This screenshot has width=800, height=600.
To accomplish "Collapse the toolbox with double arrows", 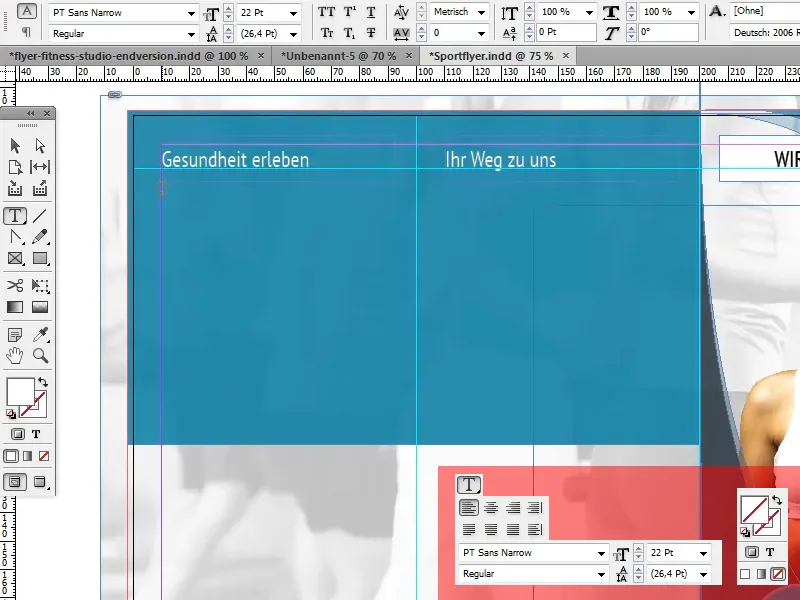I will point(31,113).
